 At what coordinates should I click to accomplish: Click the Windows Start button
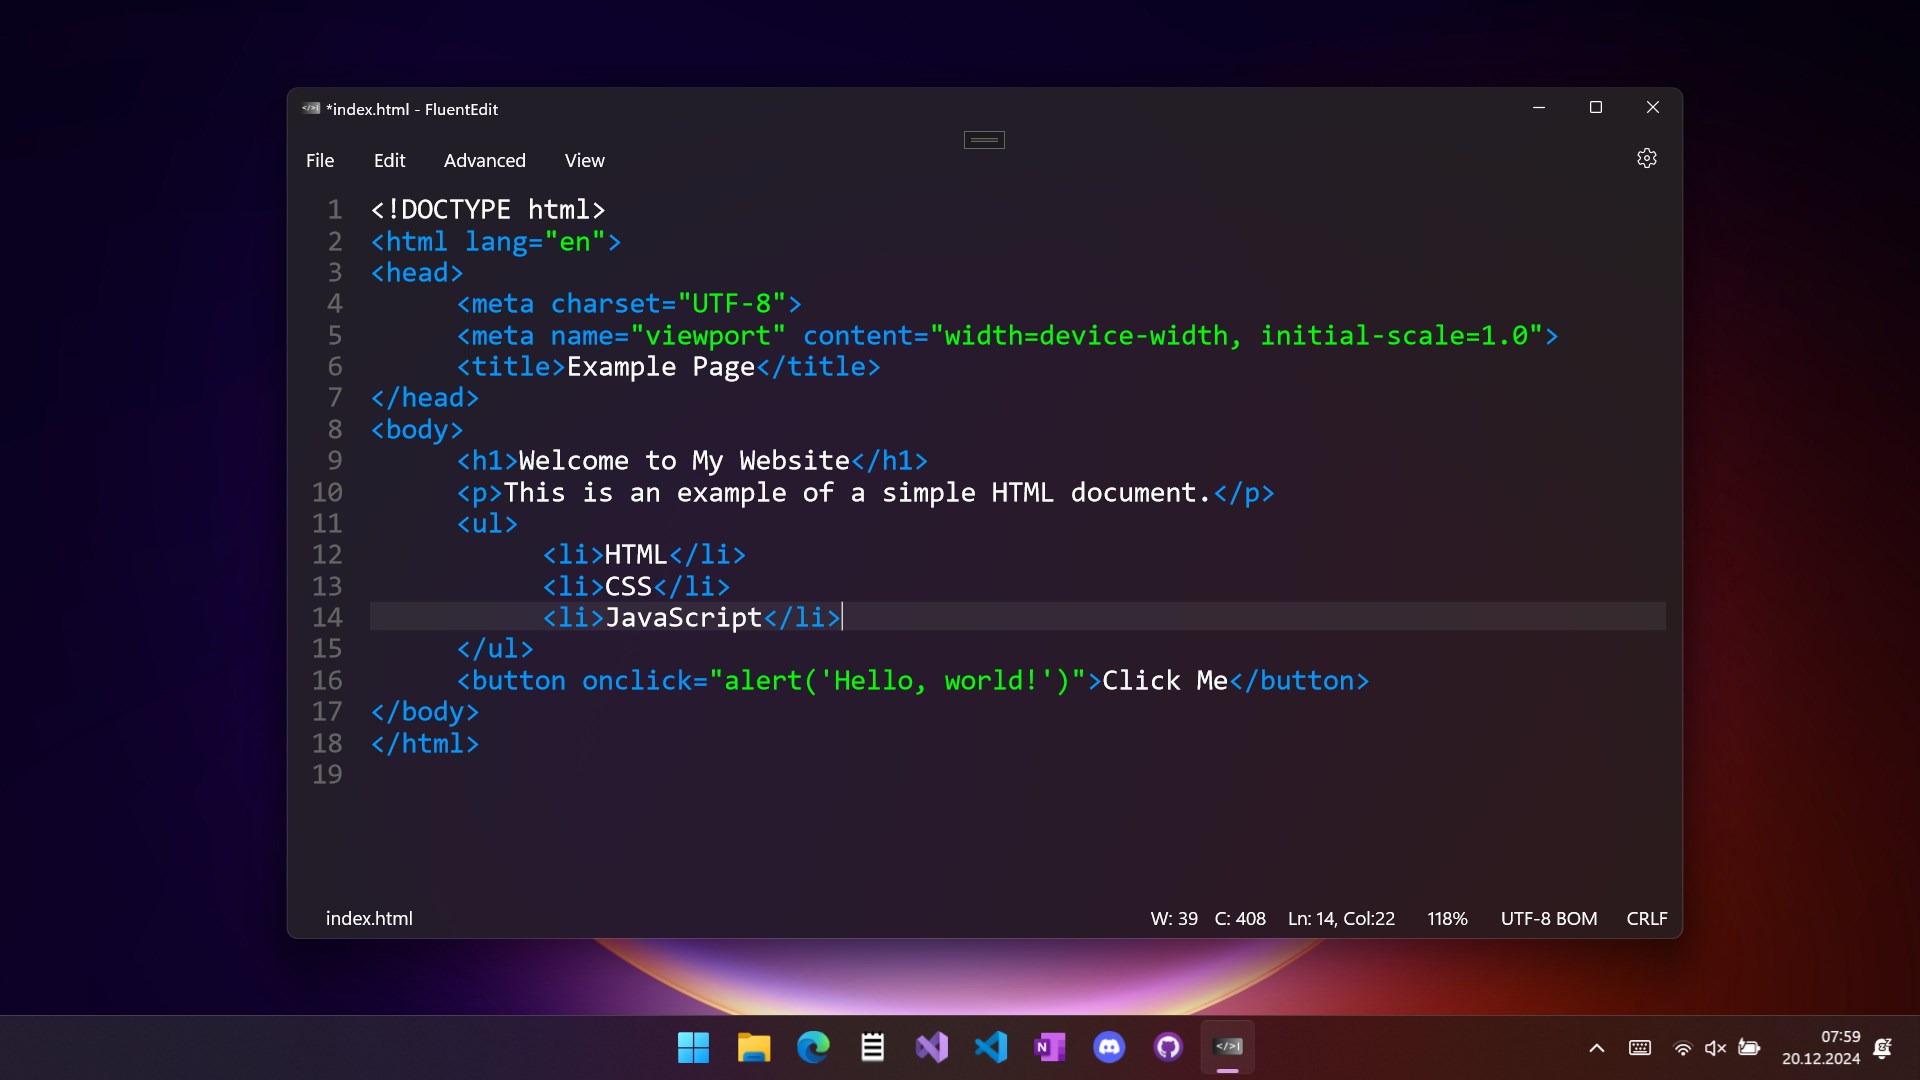[x=693, y=1047]
